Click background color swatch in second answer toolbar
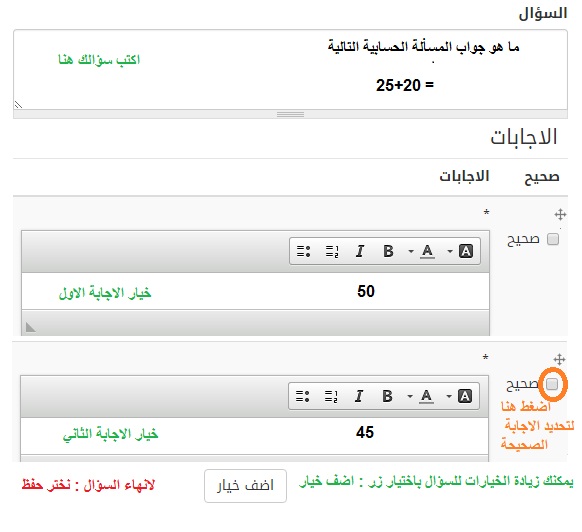The width and height of the screenshot is (582, 532). 465,396
